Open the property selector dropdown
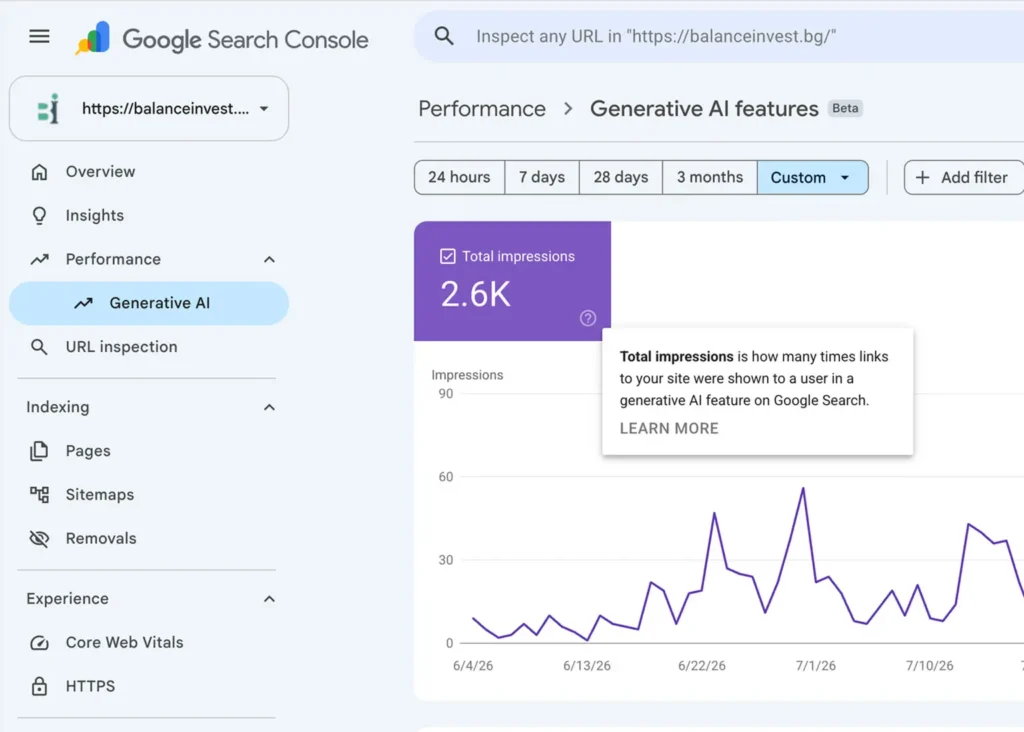Screen dimensions: 1024x732 [x=149, y=108]
